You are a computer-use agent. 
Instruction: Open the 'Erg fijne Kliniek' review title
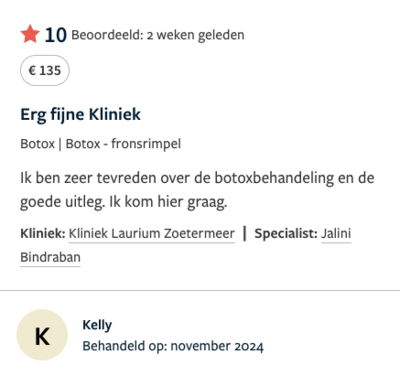80,115
